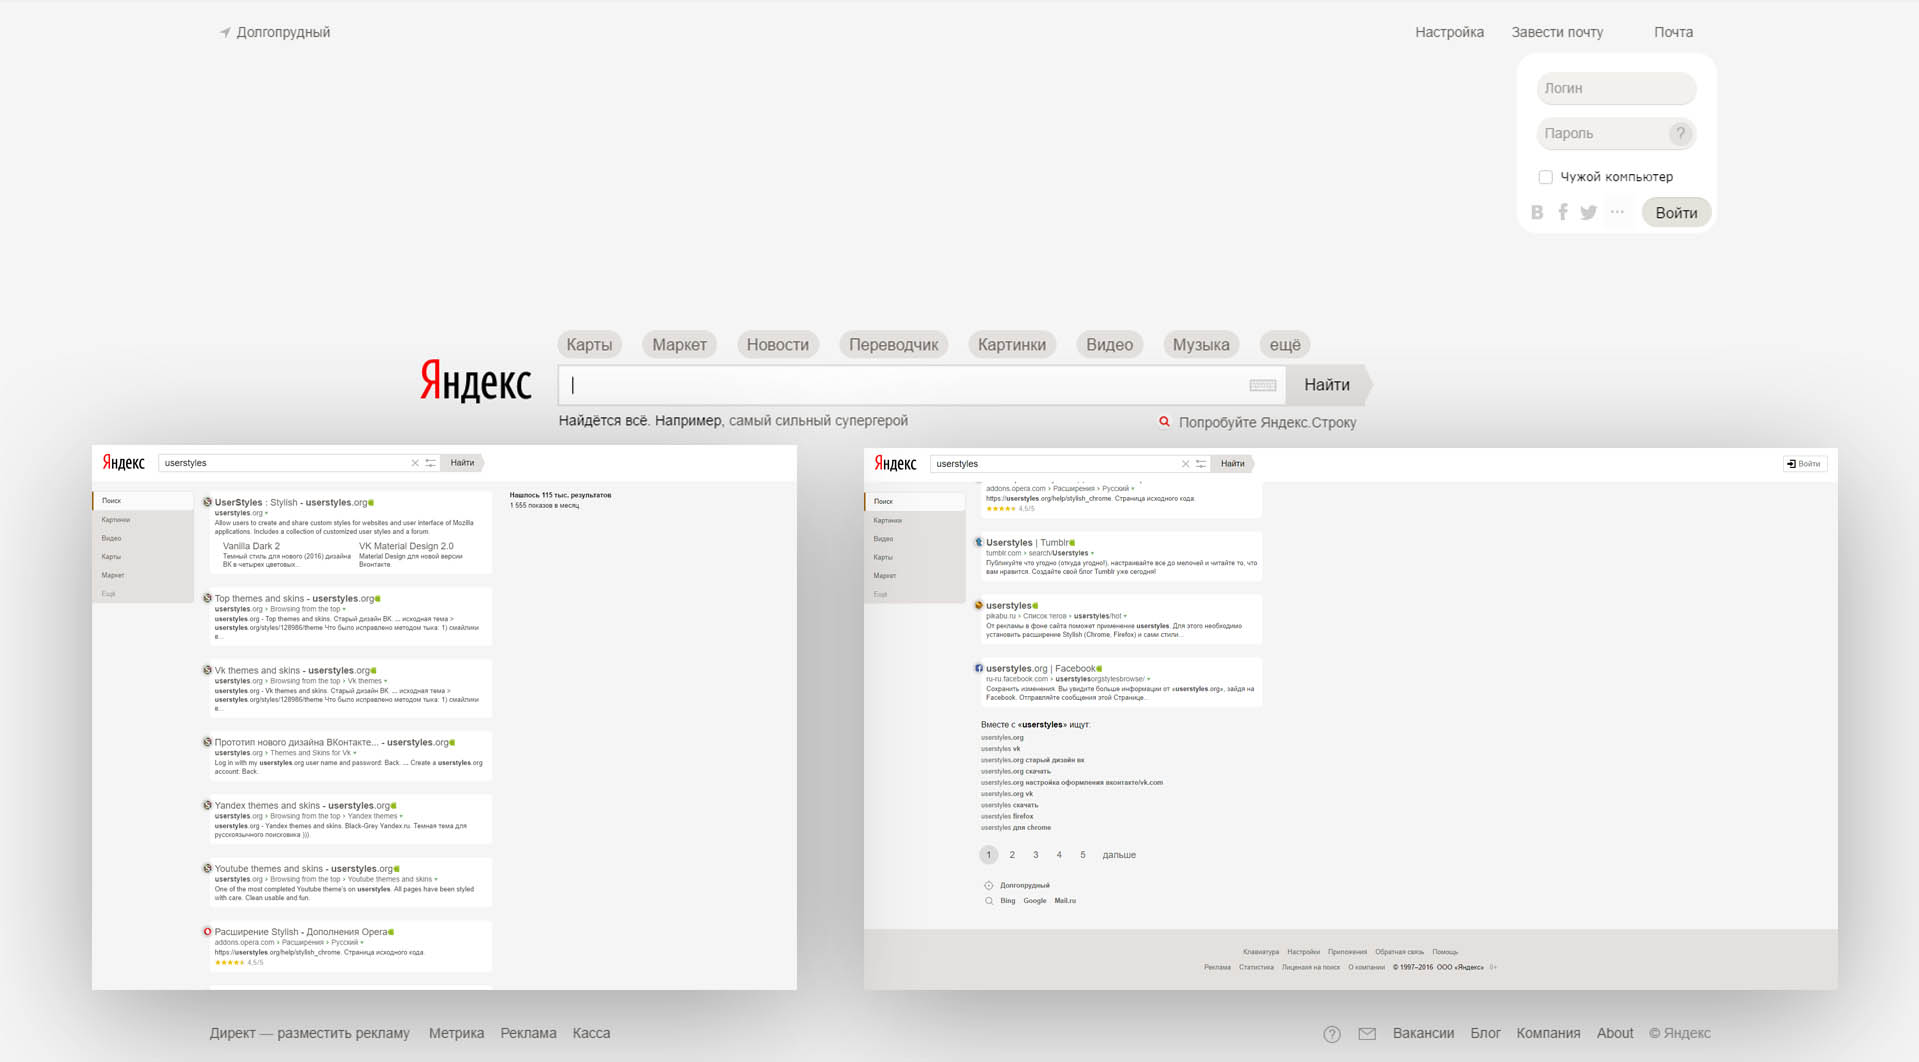Open the About footer link
Viewport: 1919px width, 1062px height.
click(x=1615, y=1033)
